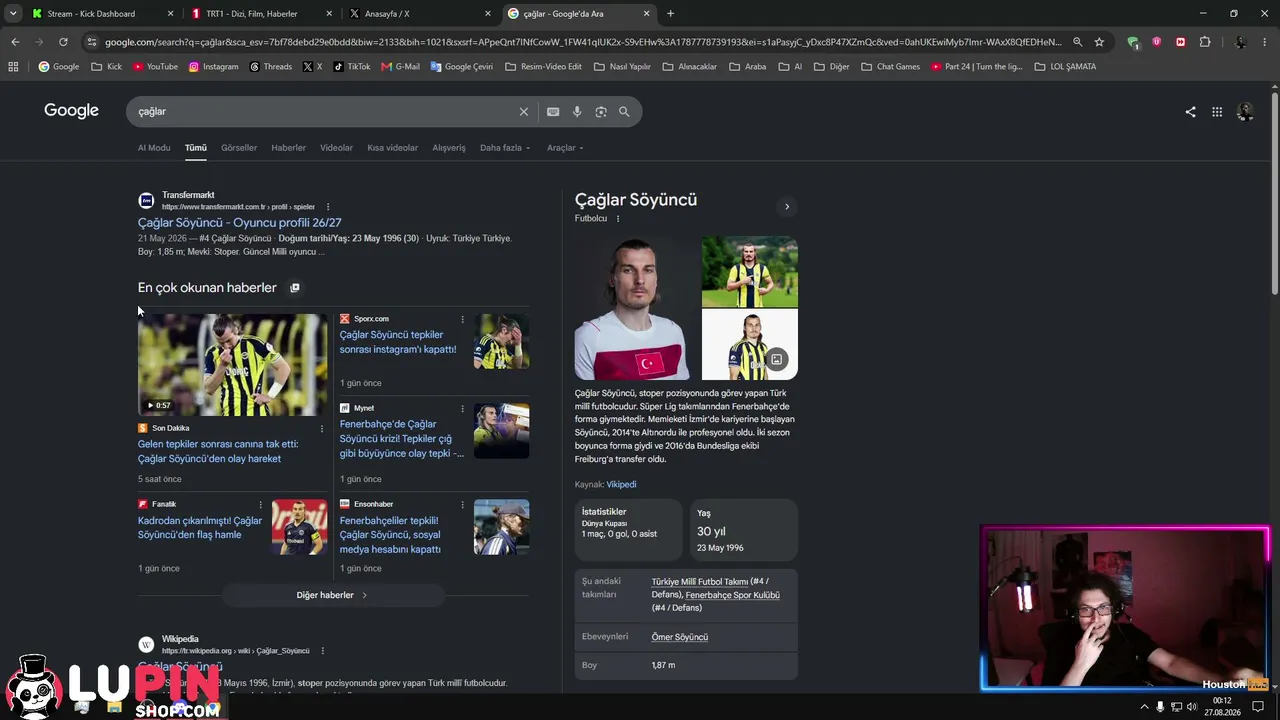Open the Ömer Söyüncü link

point(680,637)
